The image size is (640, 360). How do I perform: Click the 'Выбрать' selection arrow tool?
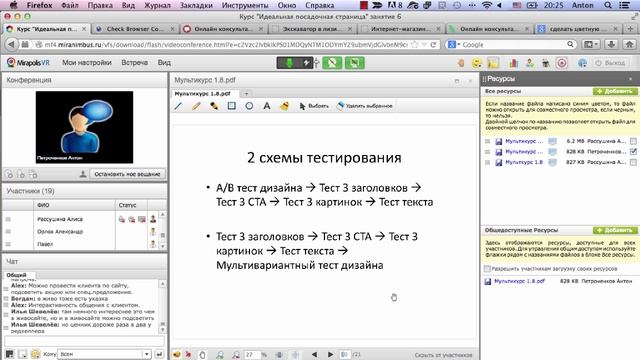314,106
